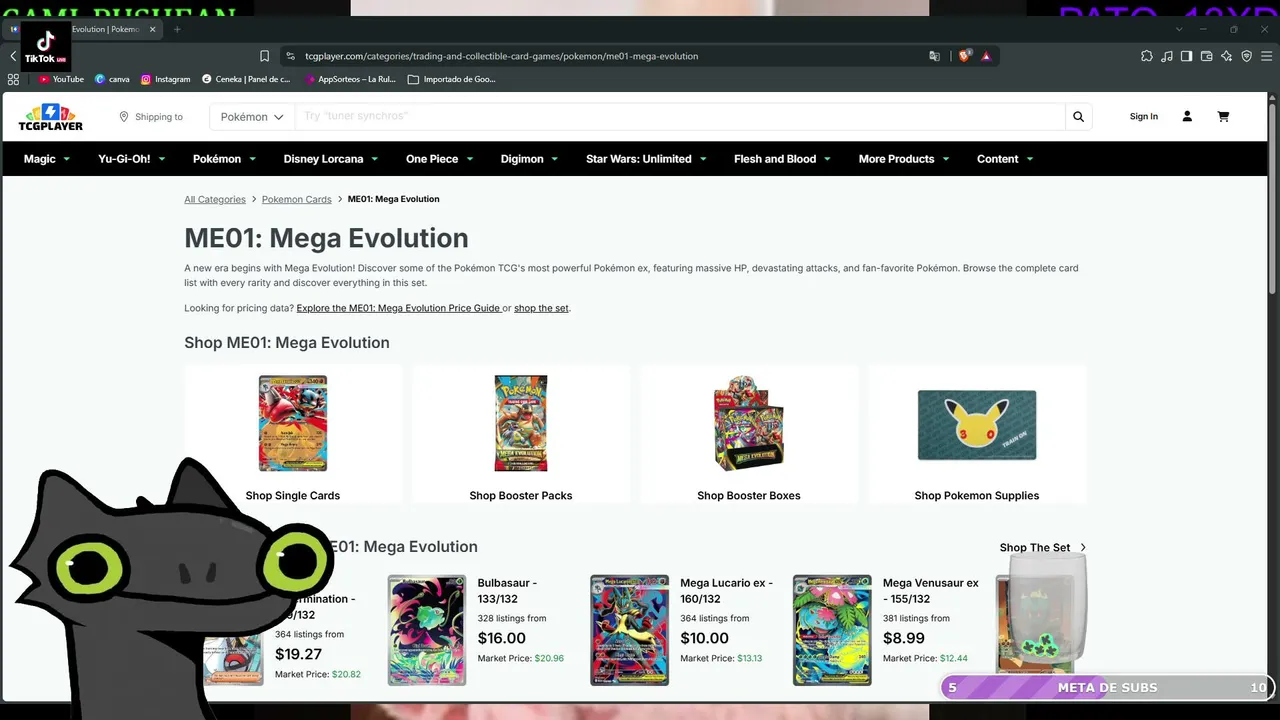The width and height of the screenshot is (1280, 720).
Task: Click the 'Bulbasaur - 133/132' title
Action: coord(507,591)
